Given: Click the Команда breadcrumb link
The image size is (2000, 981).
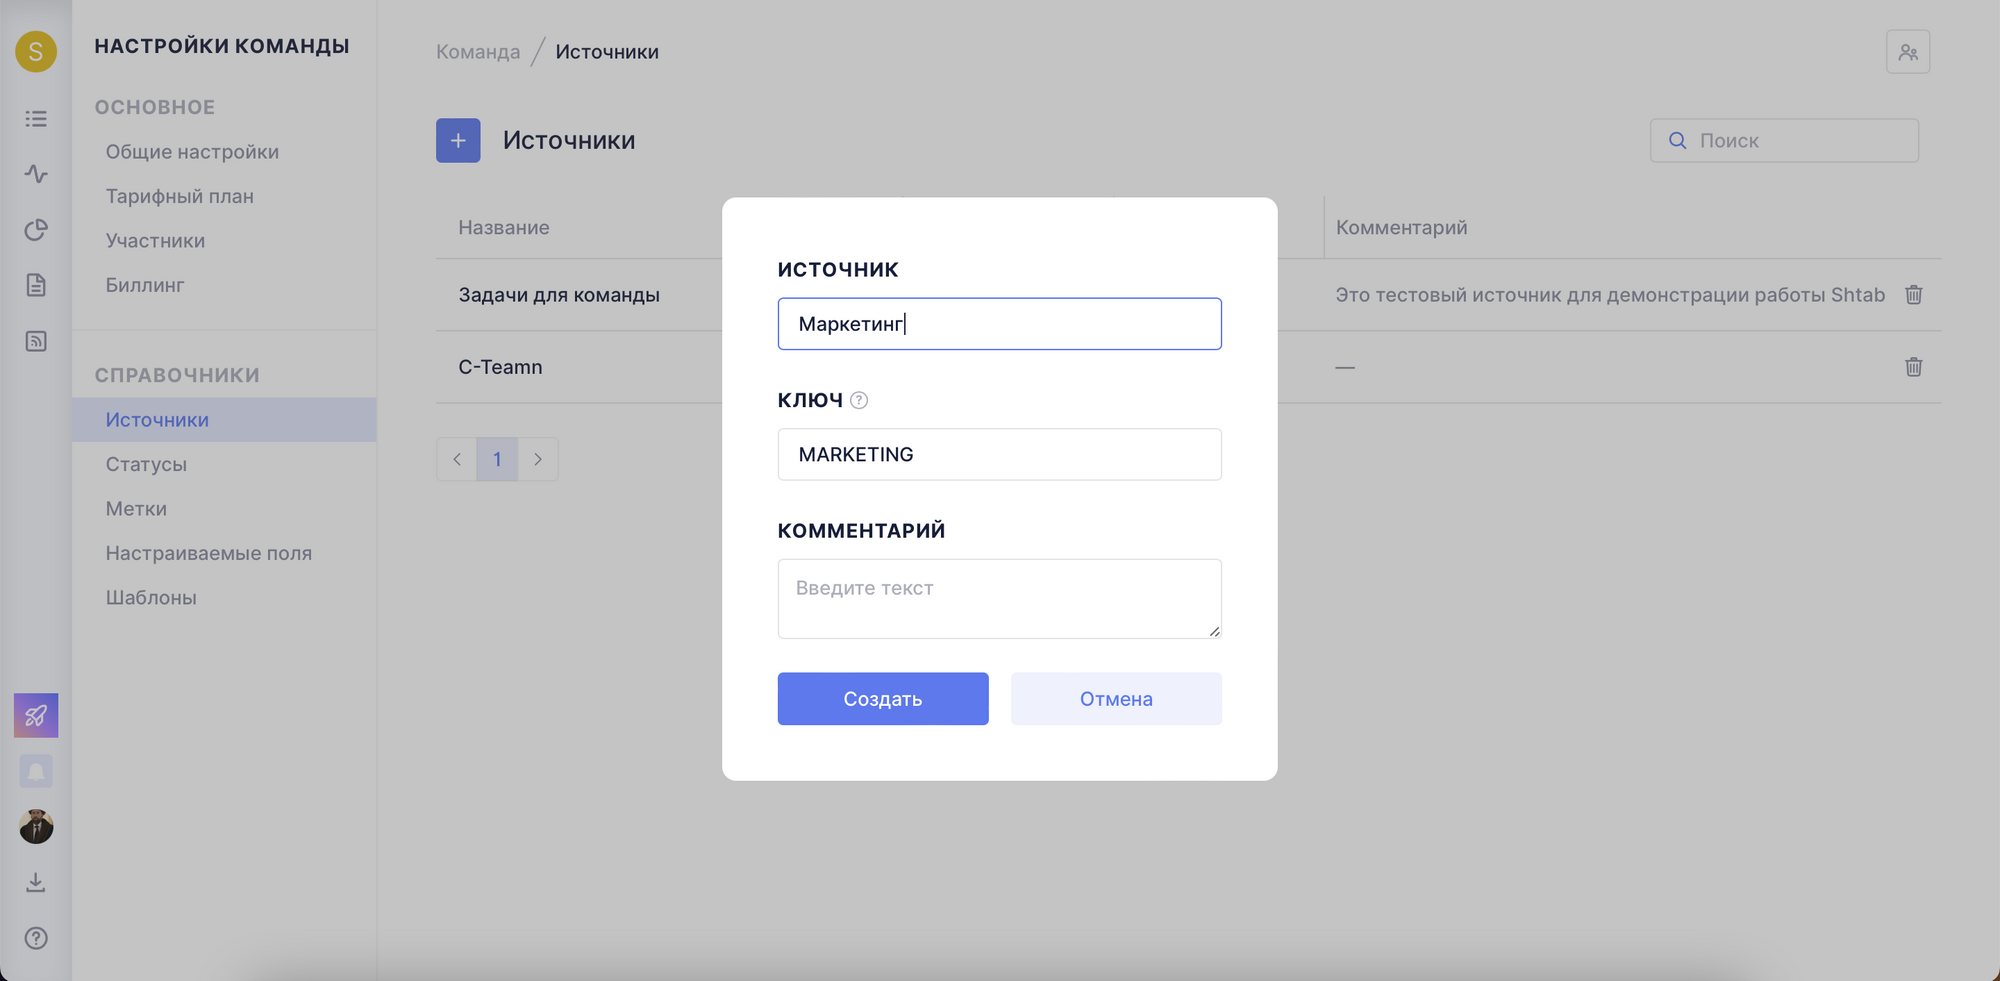Looking at the screenshot, I should point(478,52).
